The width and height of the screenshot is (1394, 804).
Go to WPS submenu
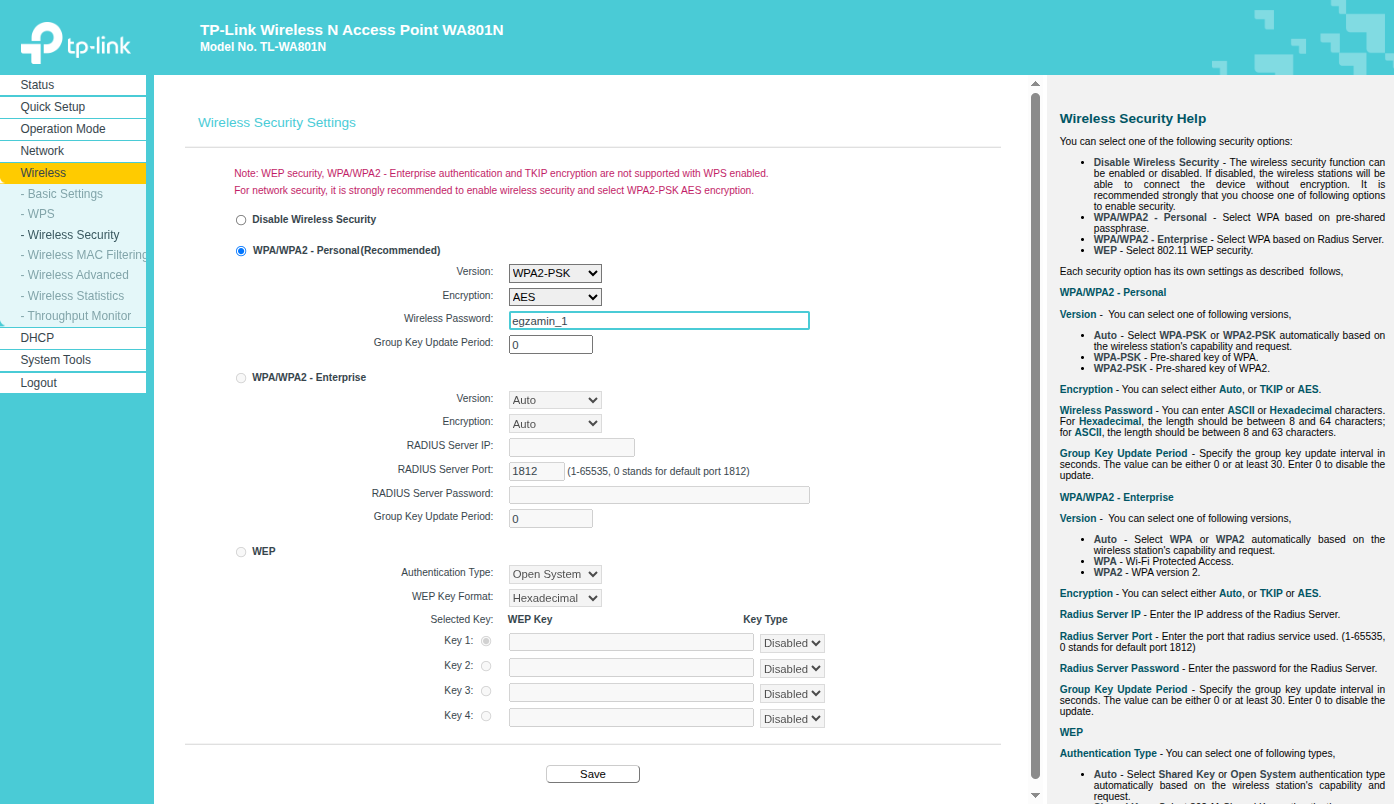click(x=37, y=214)
